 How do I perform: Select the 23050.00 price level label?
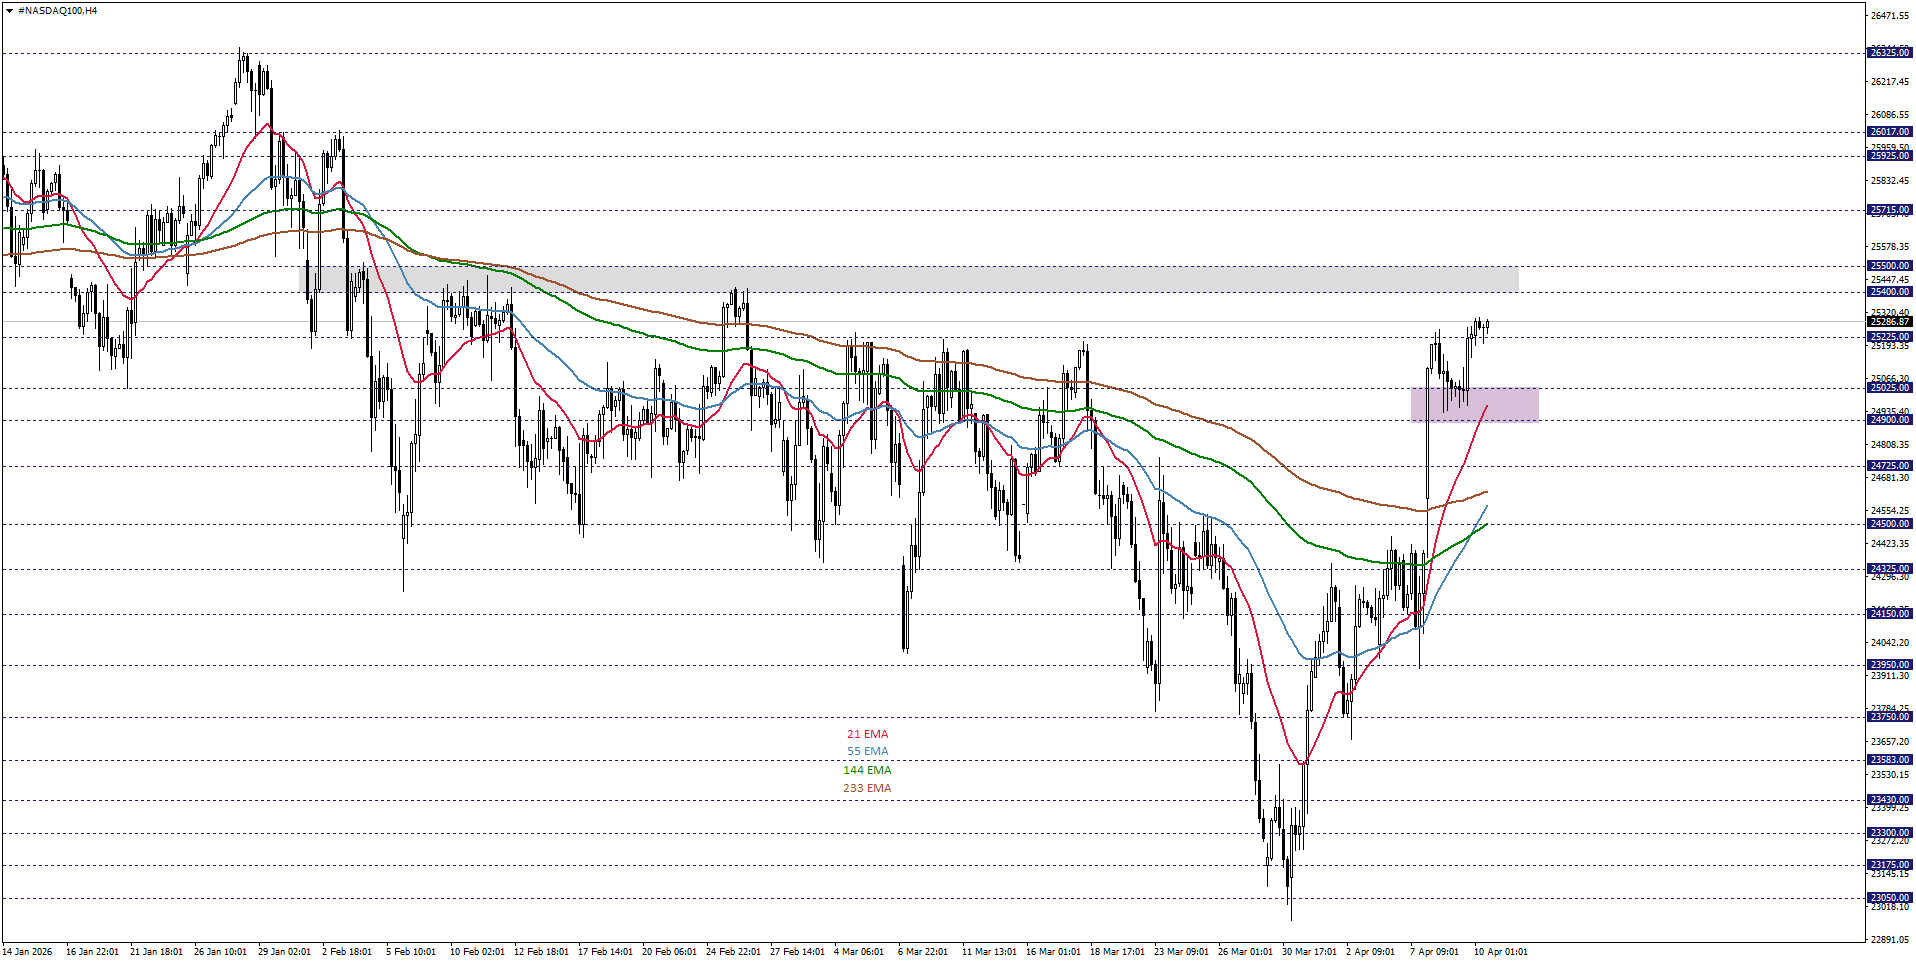pyautogui.click(x=1892, y=897)
